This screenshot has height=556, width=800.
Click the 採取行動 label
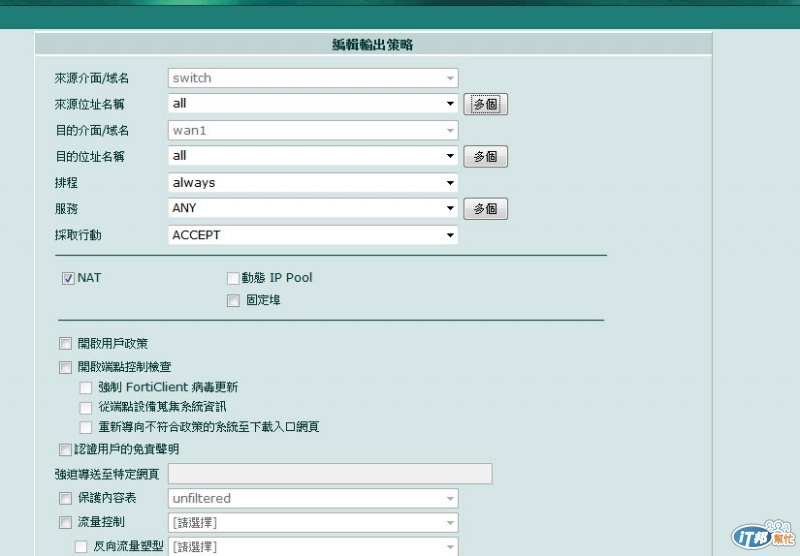[78, 235]
